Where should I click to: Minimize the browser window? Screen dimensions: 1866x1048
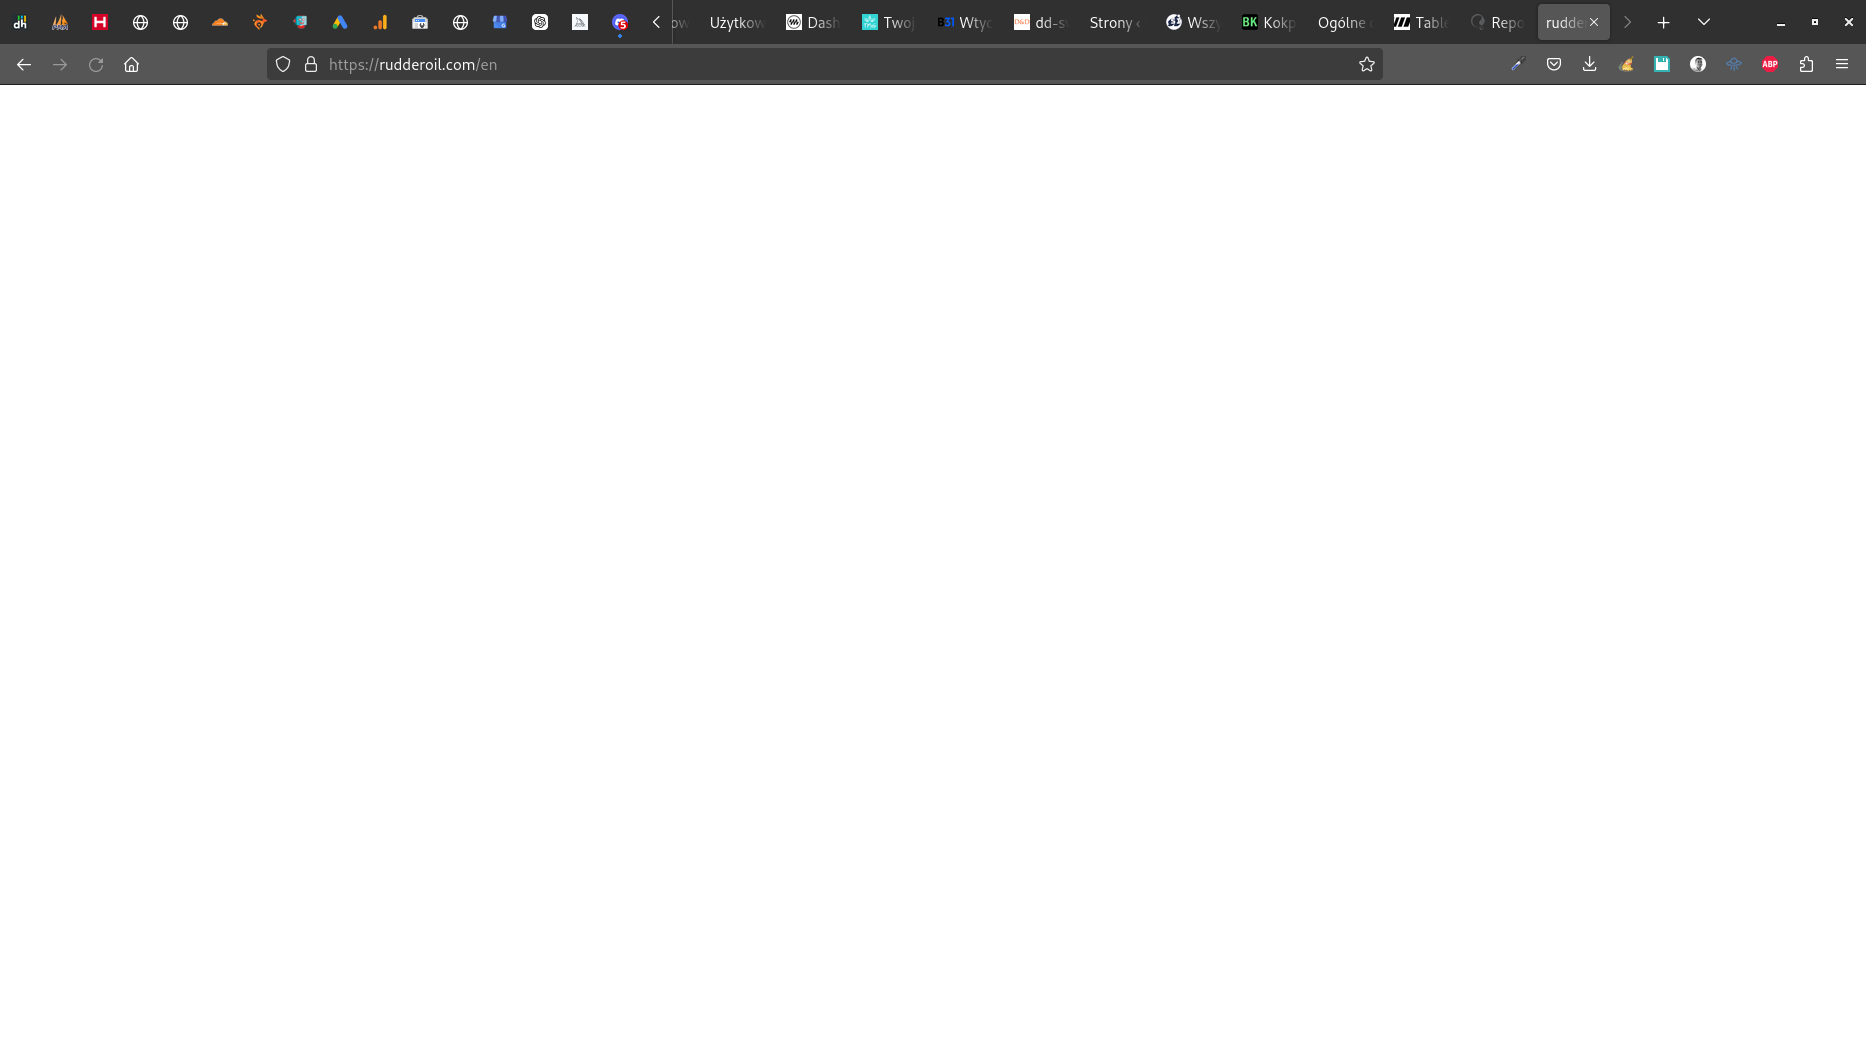[1781, 22]
